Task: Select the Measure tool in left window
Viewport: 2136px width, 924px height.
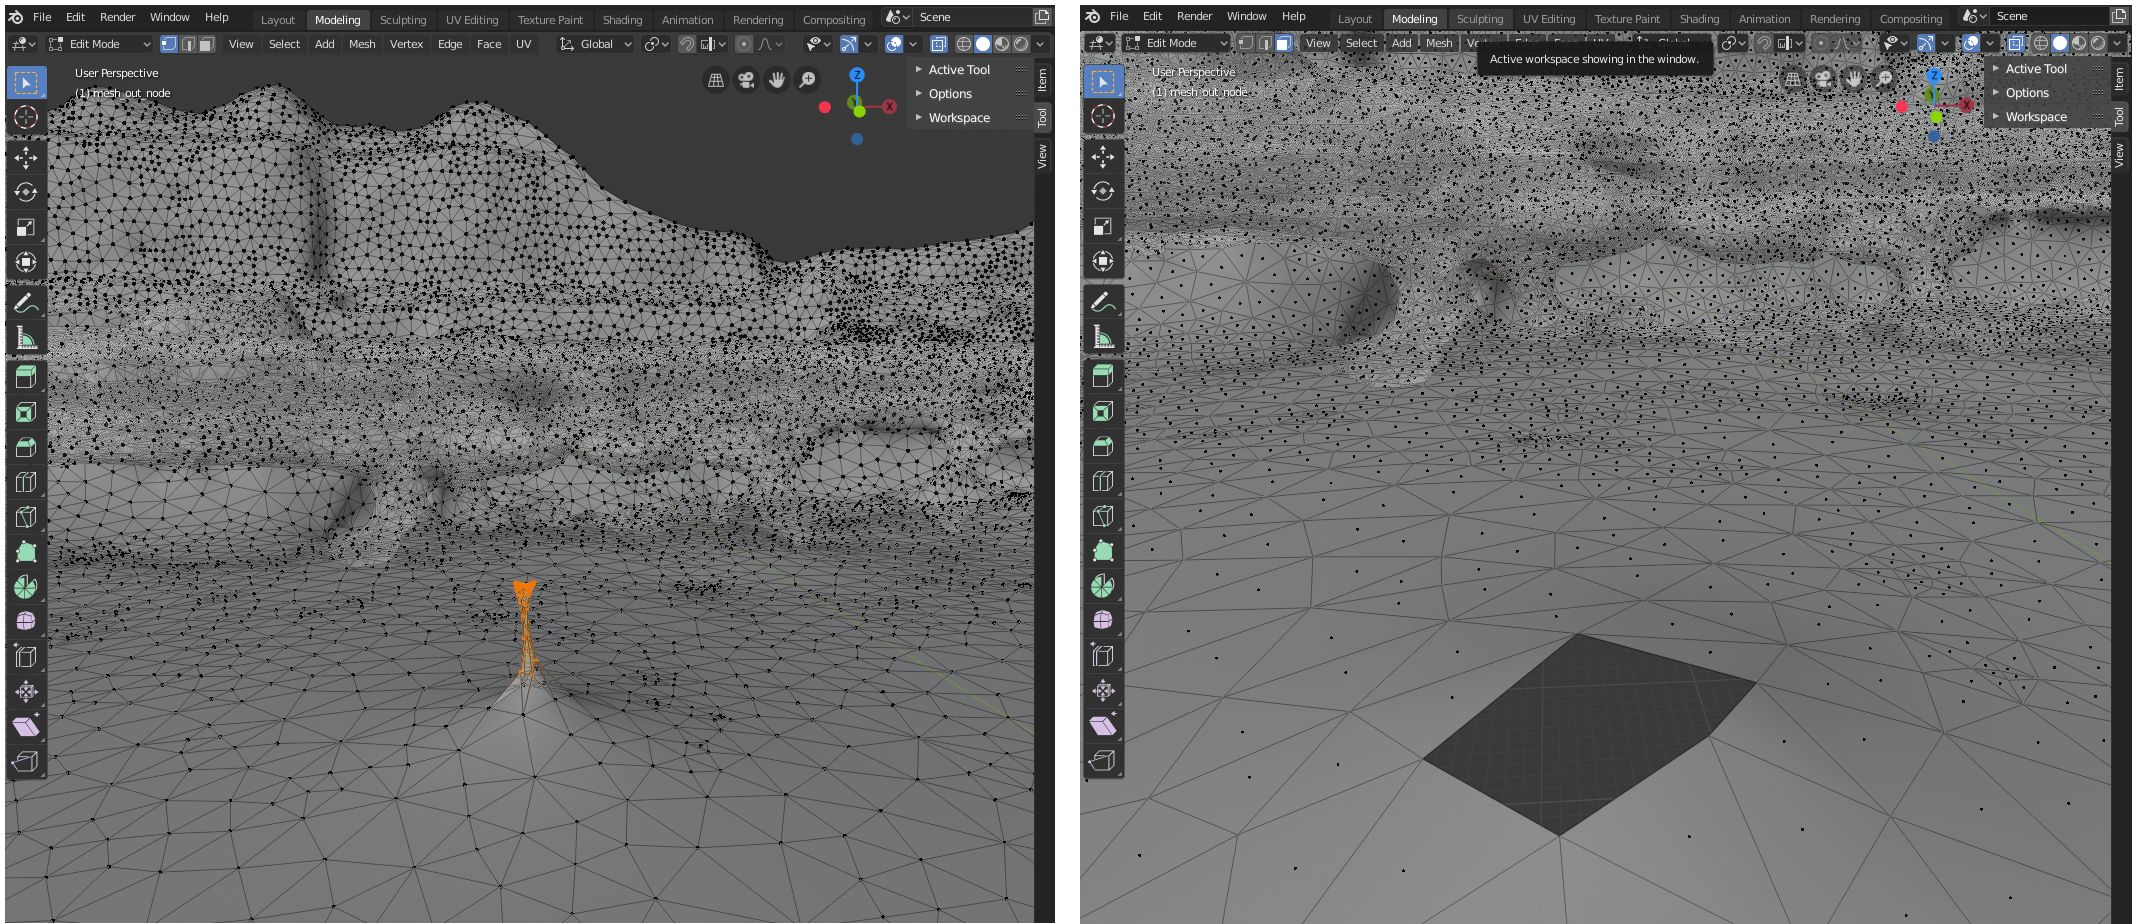Action: [x=26, y=338]
